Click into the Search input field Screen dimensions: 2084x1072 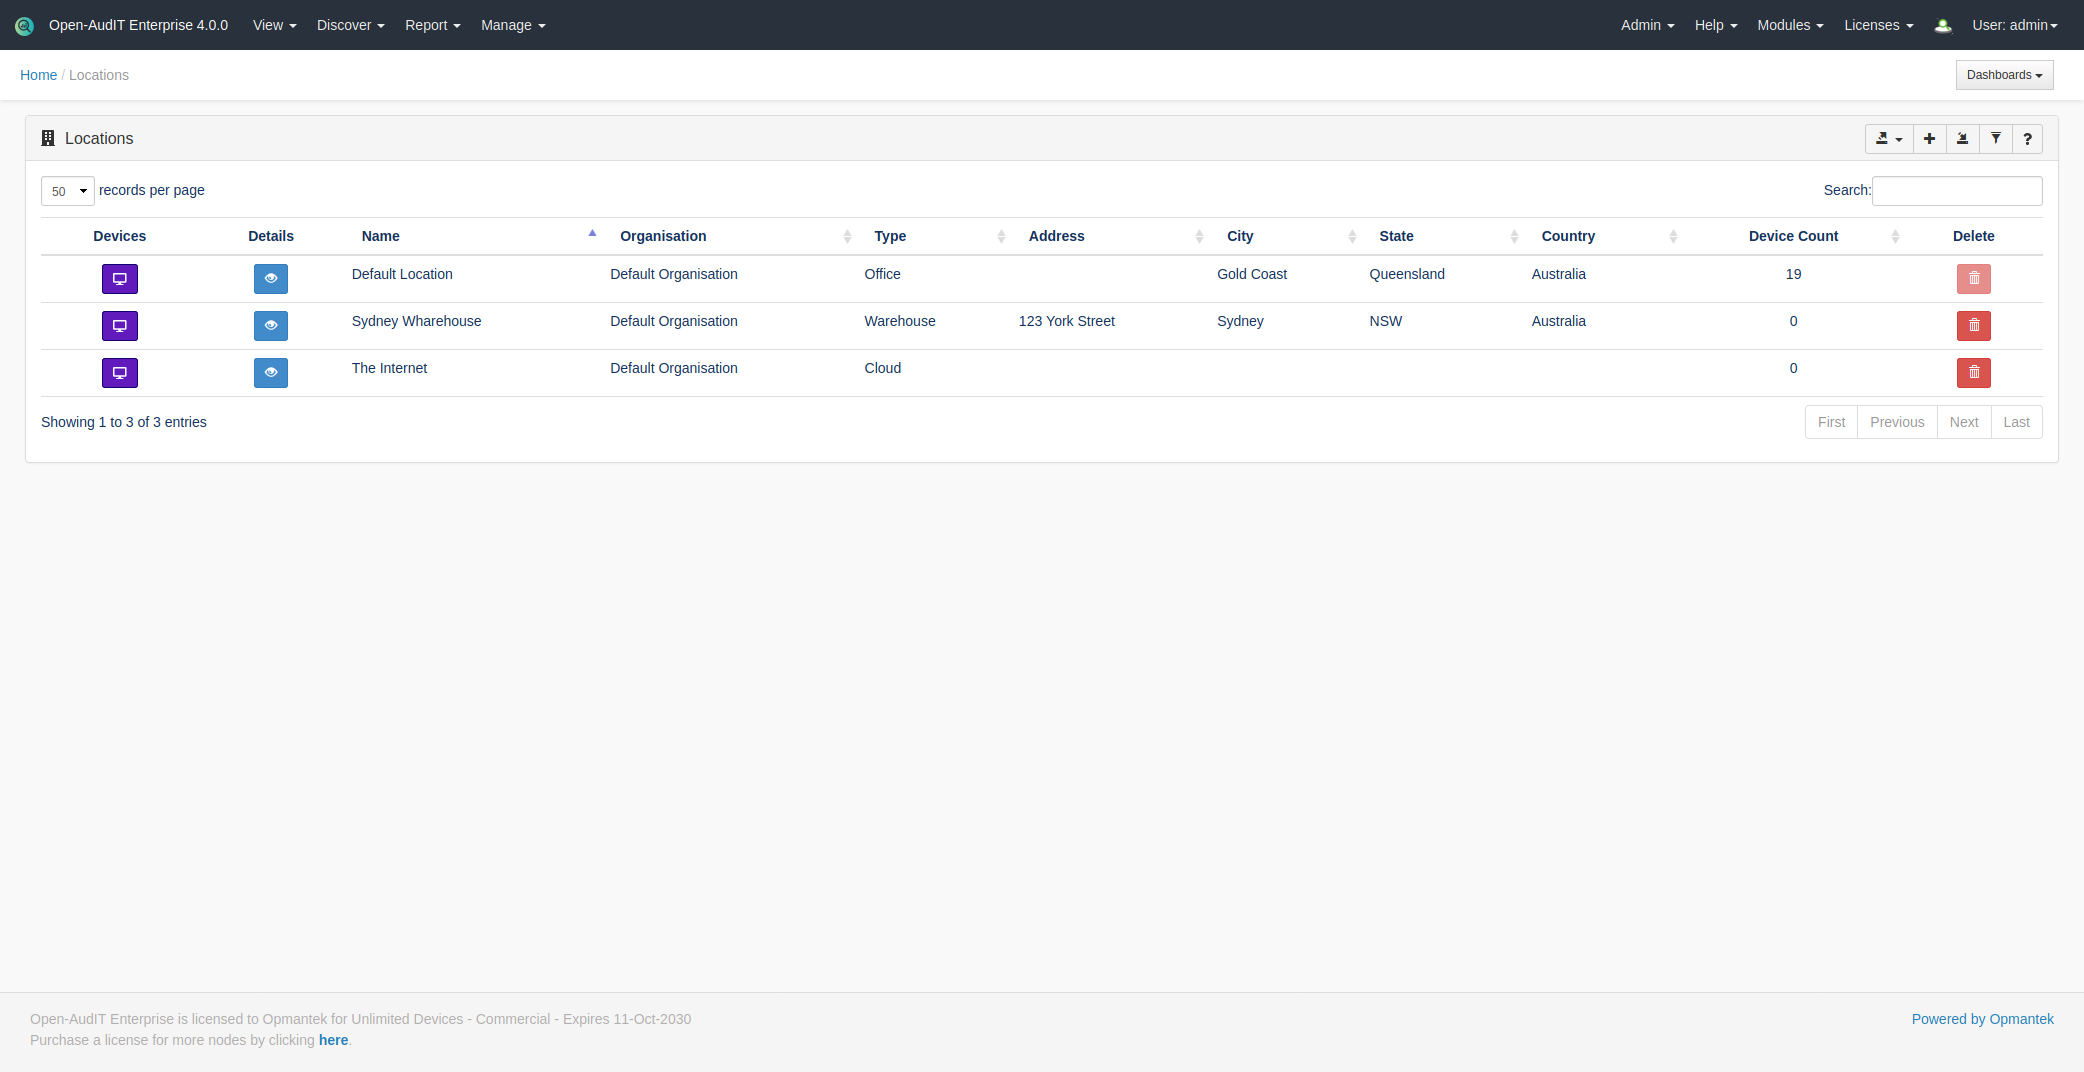(1956, 191)
